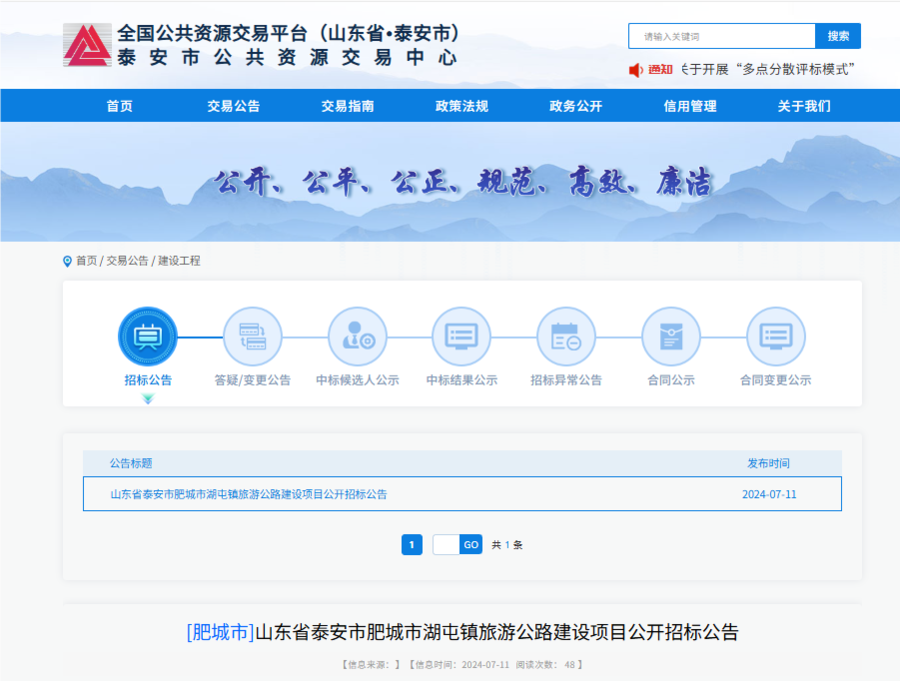Open the 中标候选人公示 icon

click(x=357, y=336)
